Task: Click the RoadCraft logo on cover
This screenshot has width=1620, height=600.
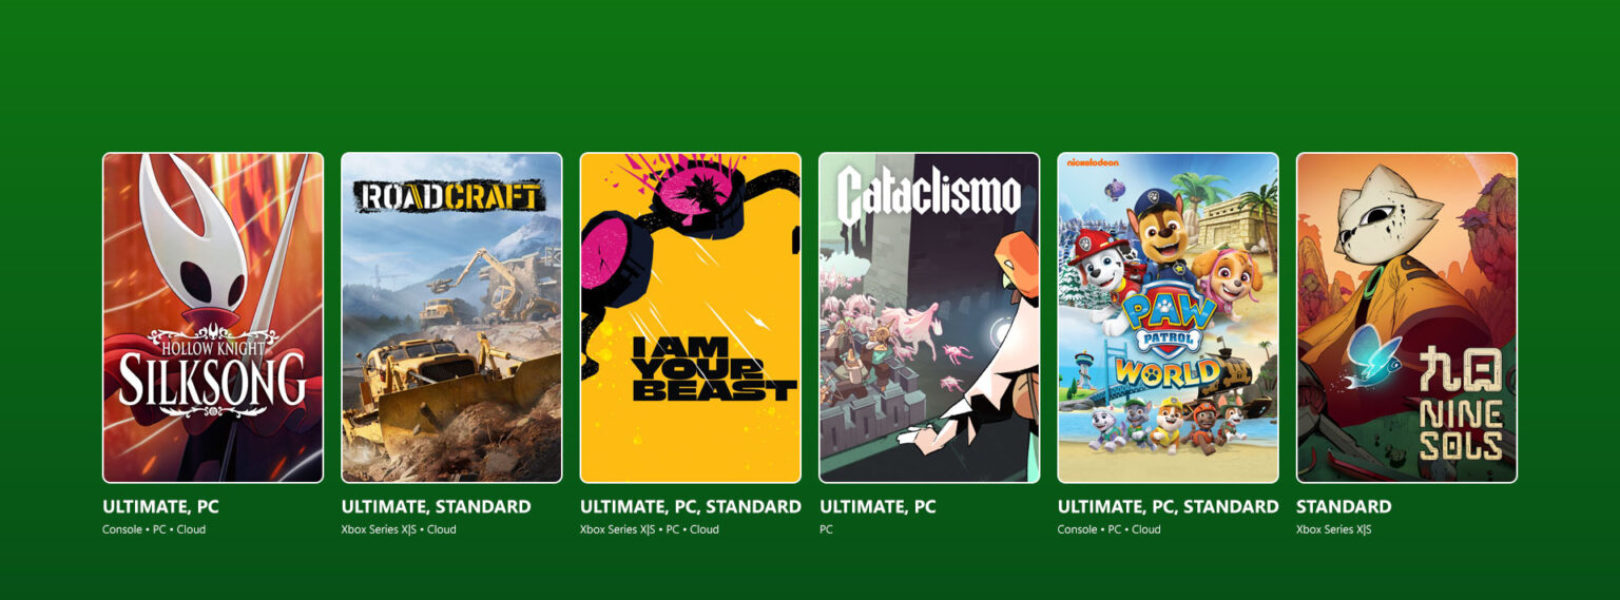Action: point(451,197)
